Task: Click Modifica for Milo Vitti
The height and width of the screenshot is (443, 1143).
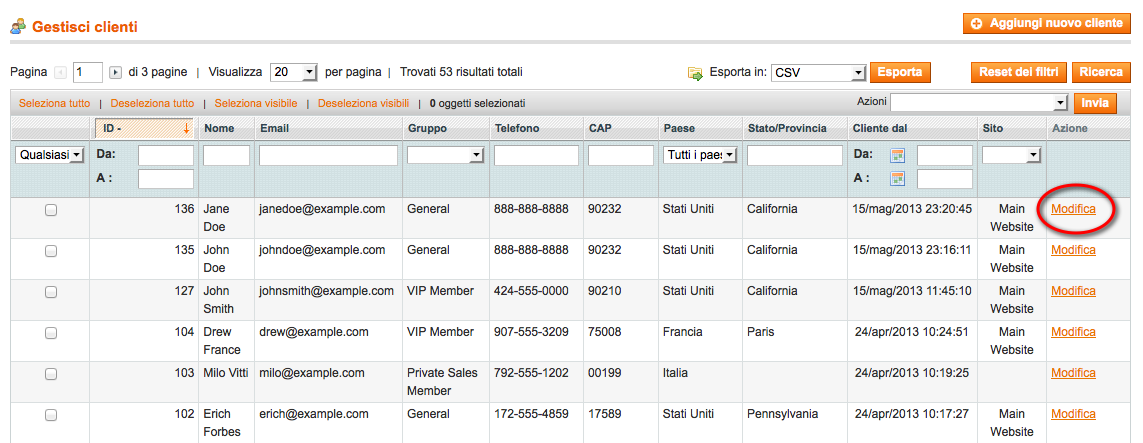Action: (1073, 372)
